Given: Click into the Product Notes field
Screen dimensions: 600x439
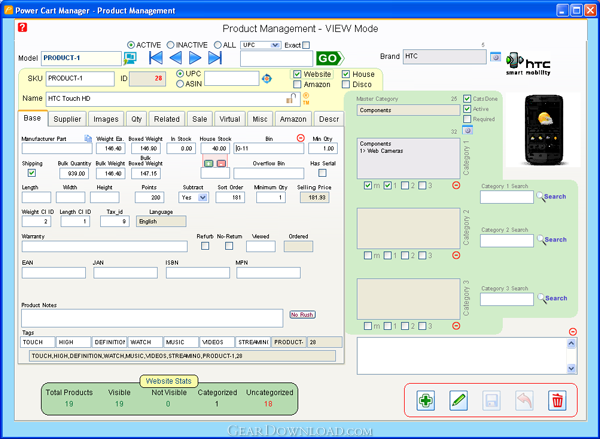Looking at the screenshot, I should point(152,318).
